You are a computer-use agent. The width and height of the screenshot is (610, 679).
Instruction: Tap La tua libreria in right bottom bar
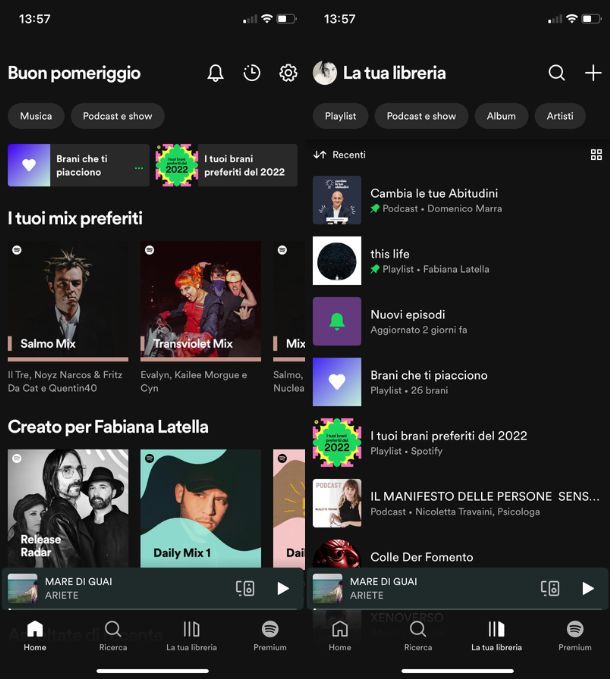point(496,635)
